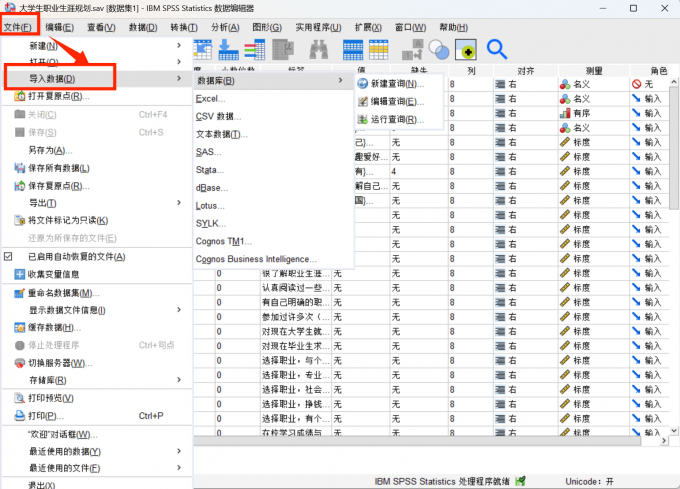This screenshot has width=680, height=489.
Task: Toggle the auto-recovery files enabled checkbox
Action: pyautogui.click(x=7, y=257)
